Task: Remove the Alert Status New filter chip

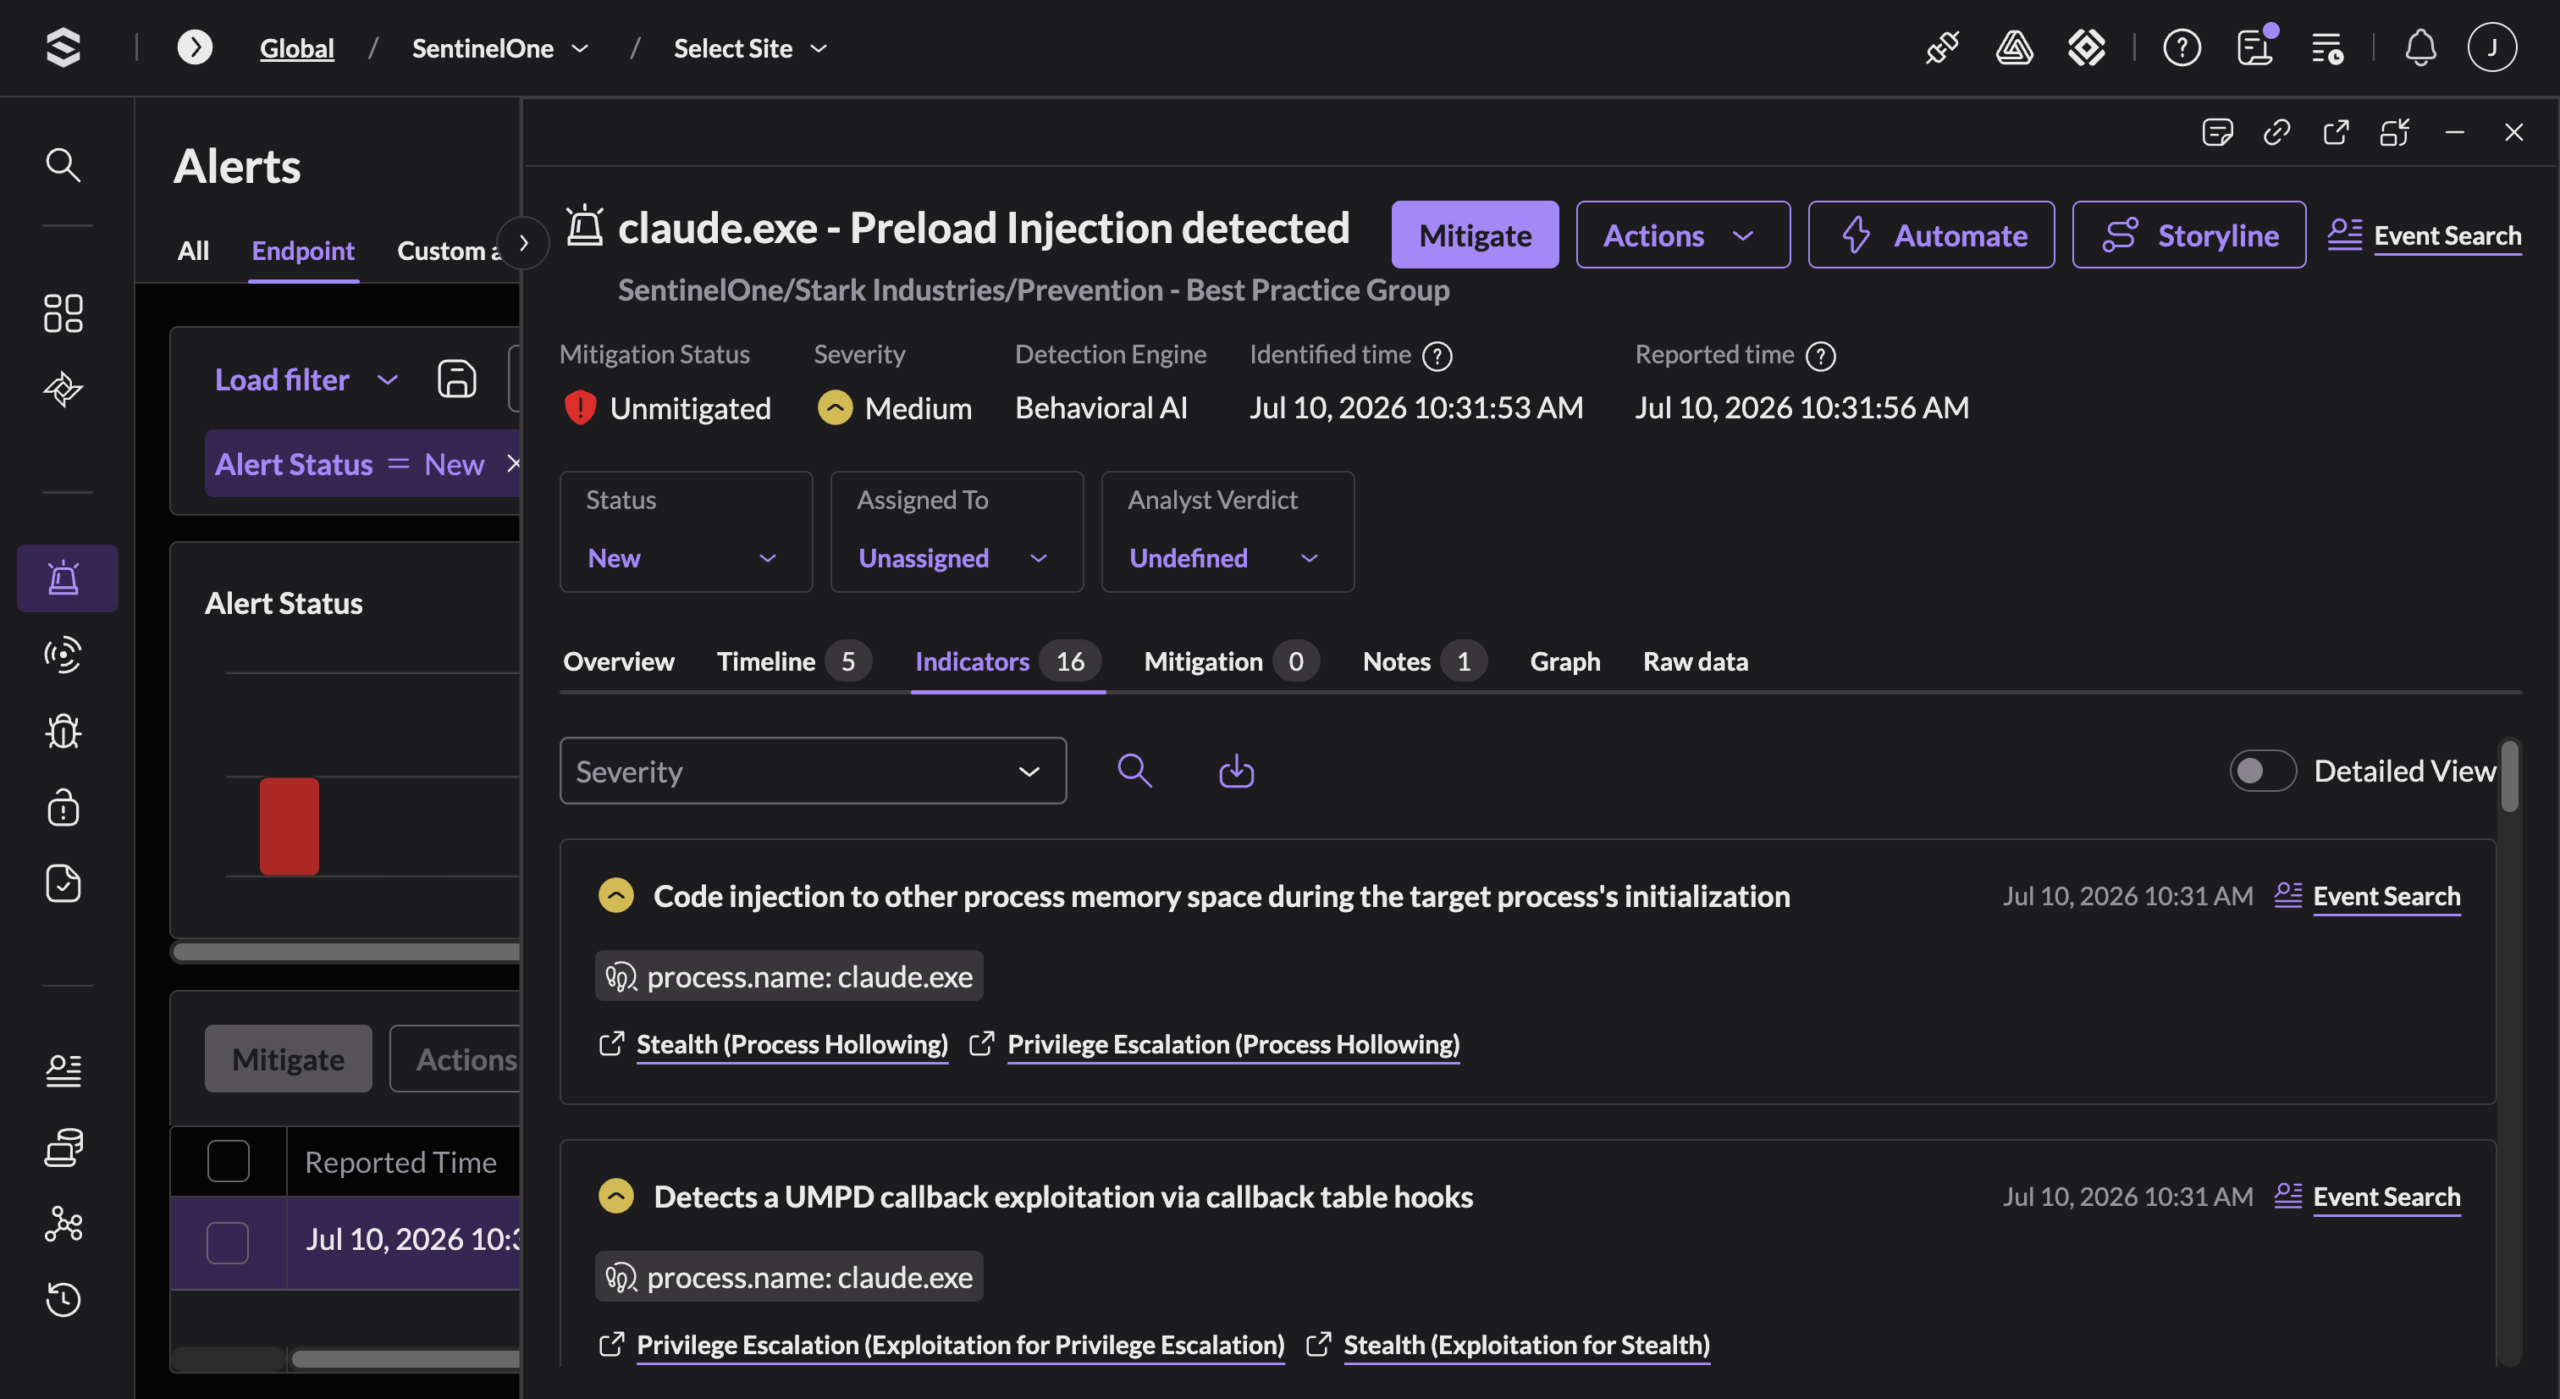Action: (513, 463)
